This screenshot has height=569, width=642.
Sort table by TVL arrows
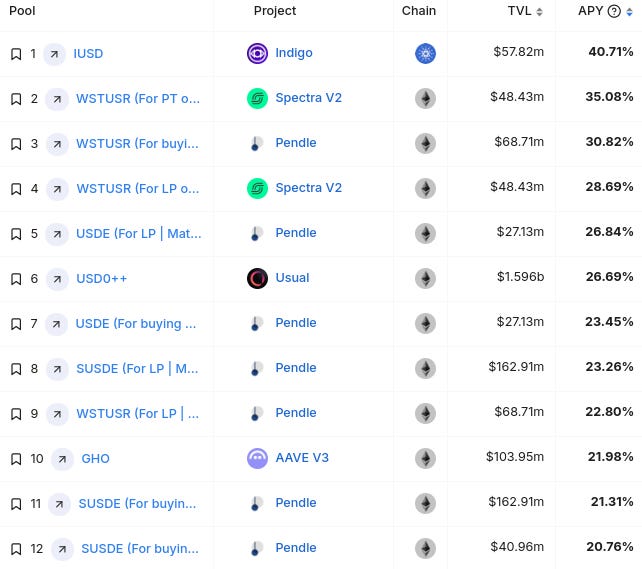540,12
